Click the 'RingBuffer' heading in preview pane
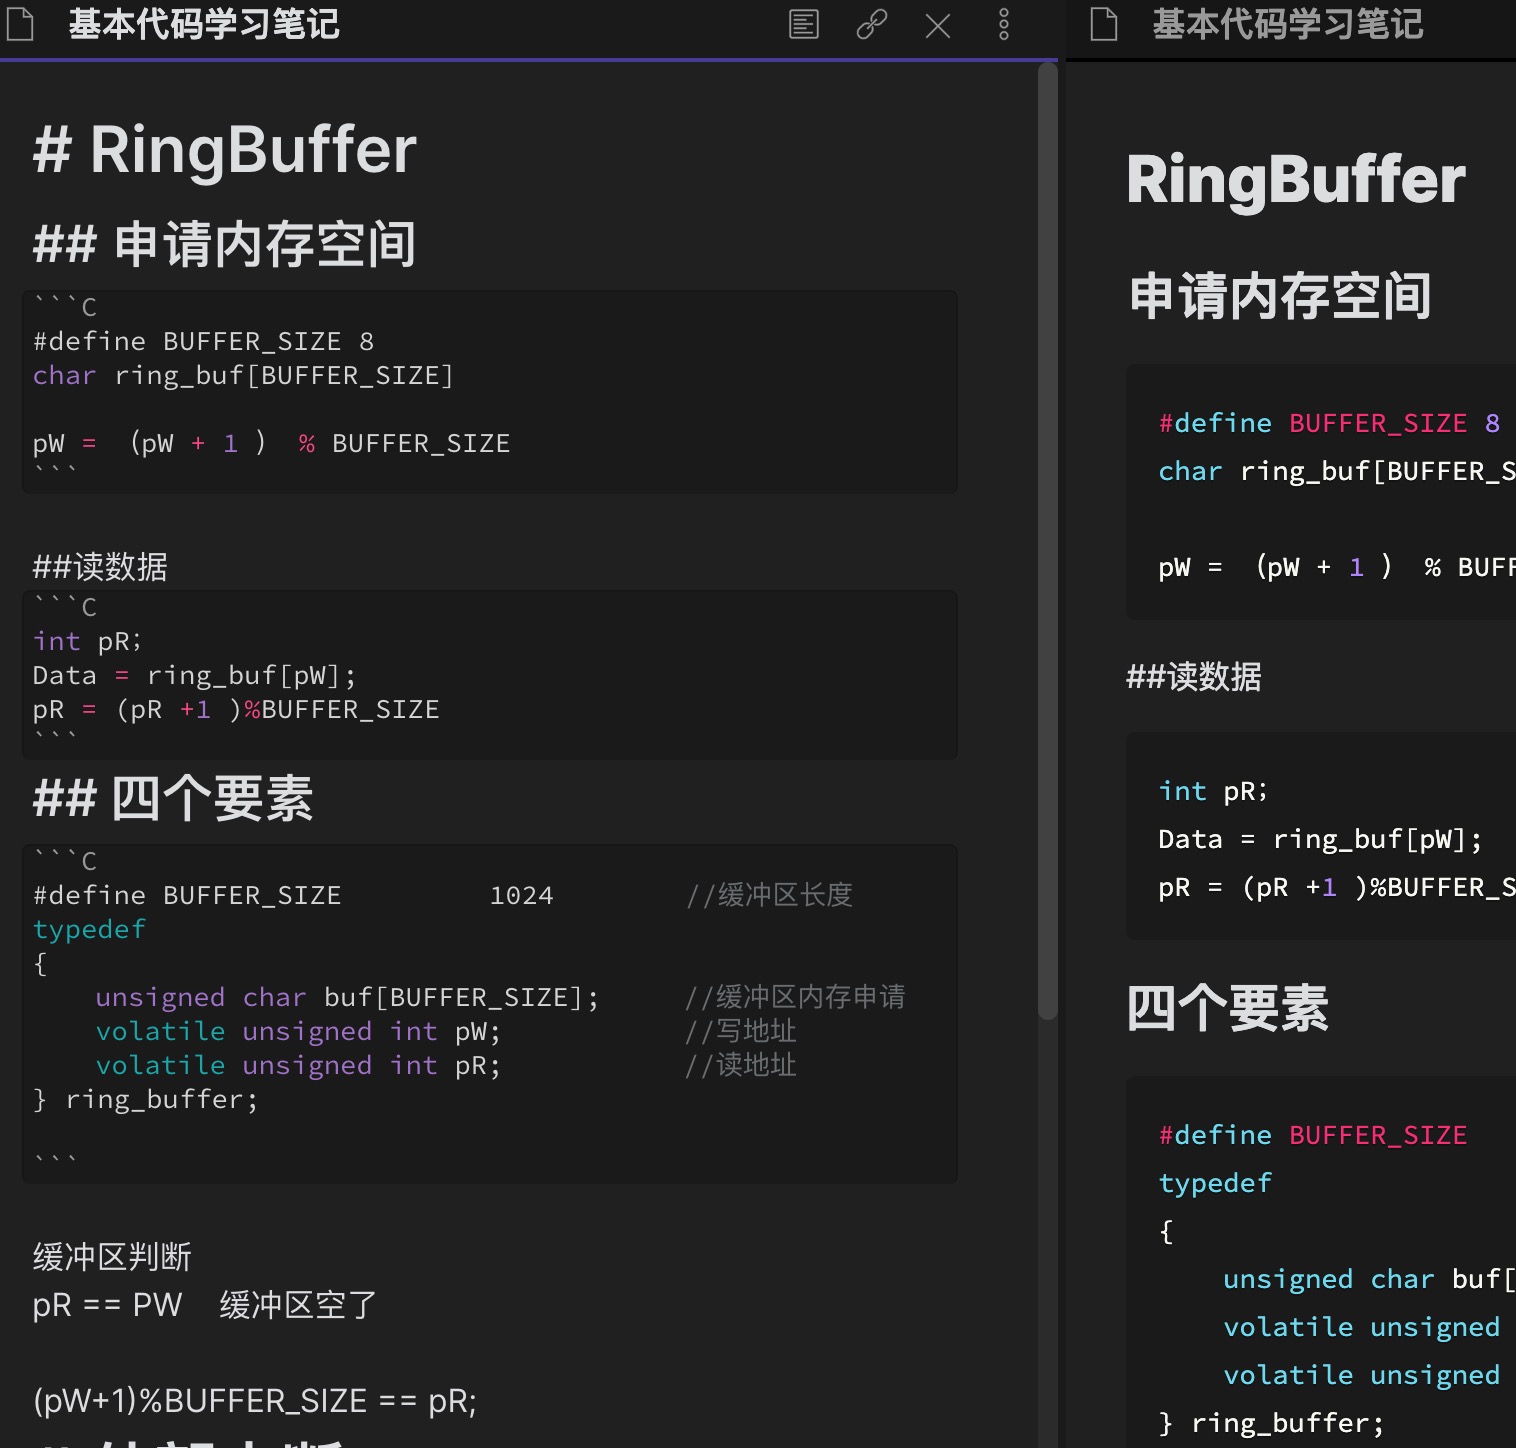 click(1296, 180)
